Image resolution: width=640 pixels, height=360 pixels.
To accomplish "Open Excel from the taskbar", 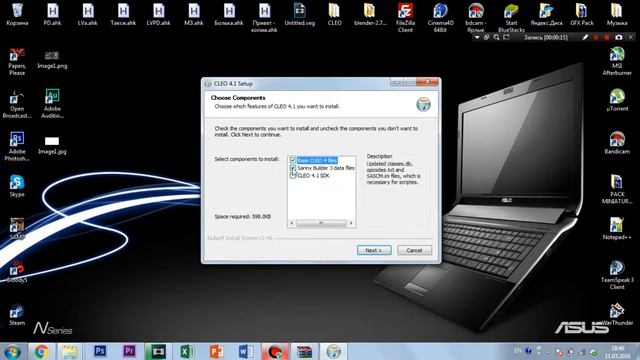I will (x=187, y=351).
